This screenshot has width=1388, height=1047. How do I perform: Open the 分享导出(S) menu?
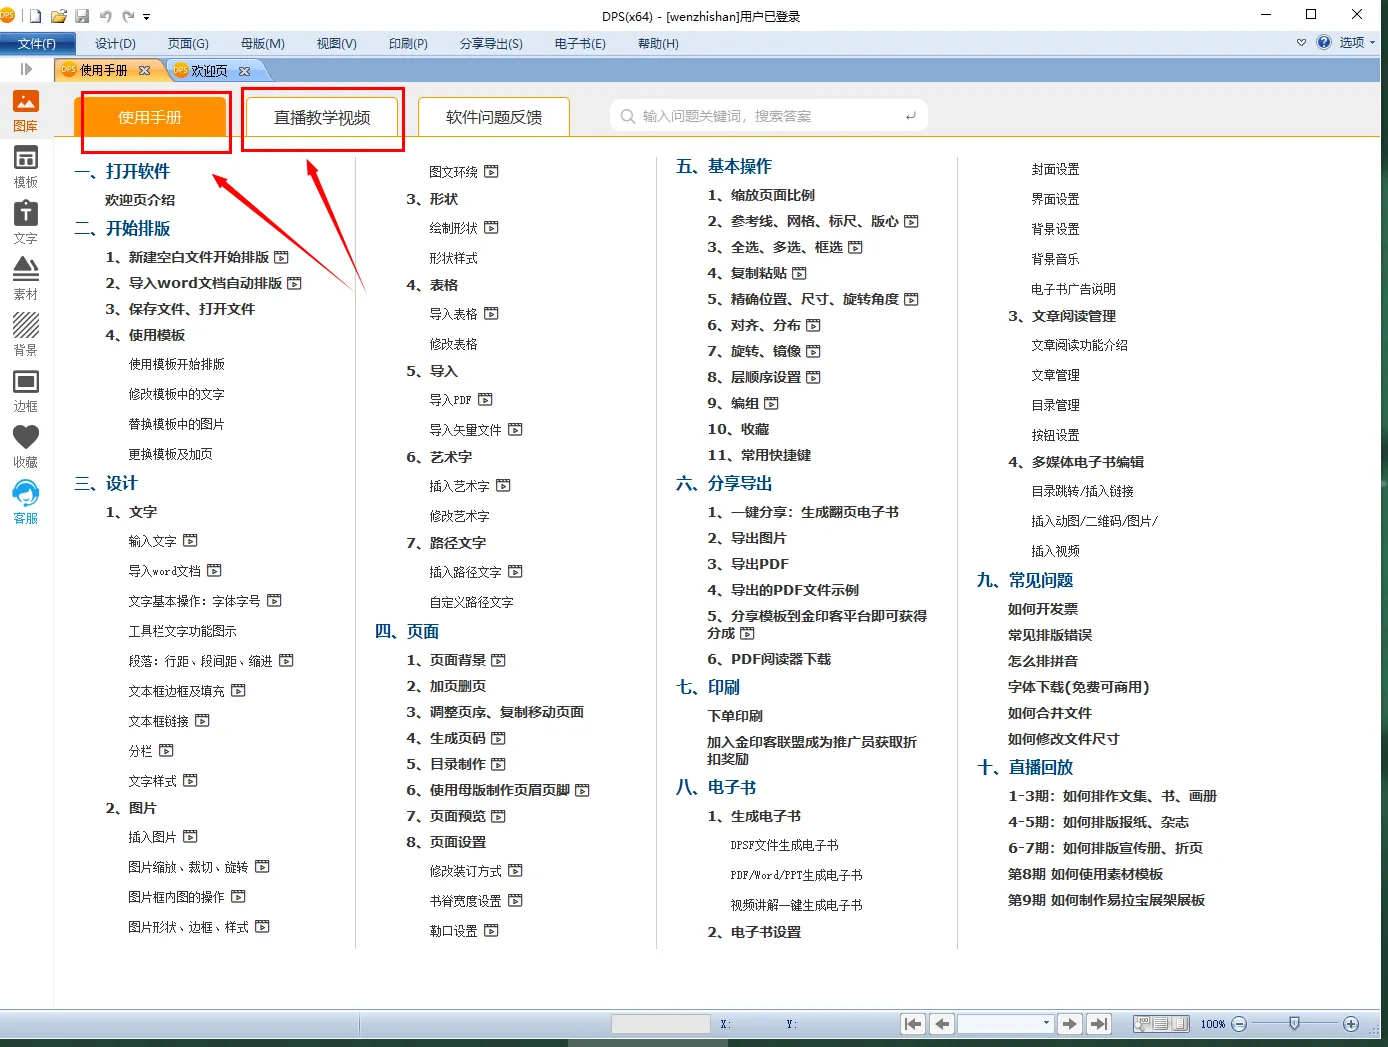491,44
